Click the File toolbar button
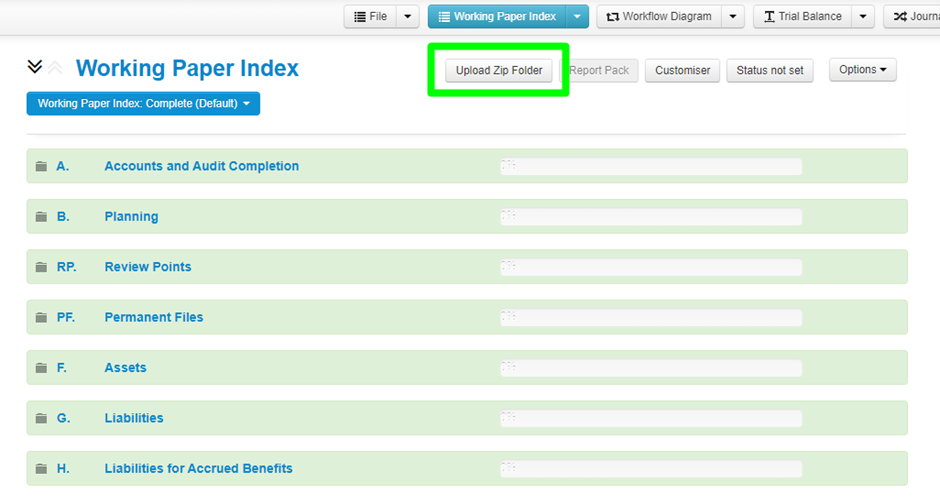The image size is (940, 504). click(x=370, y=17)
